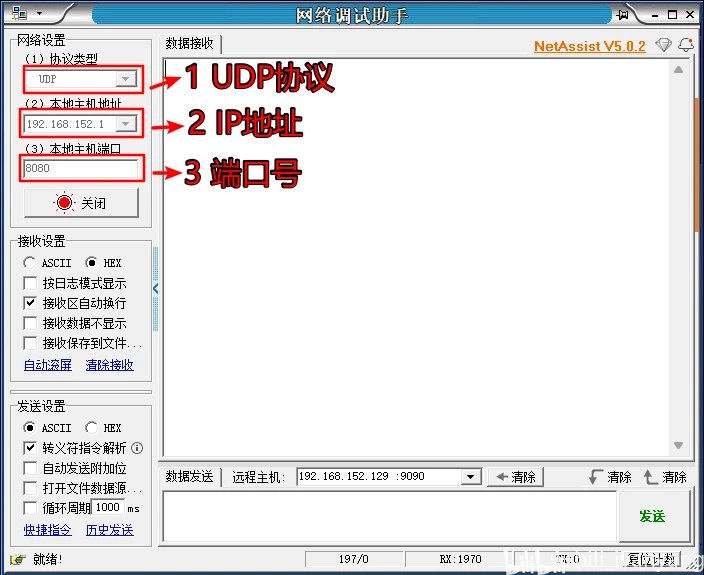Open the 历史发送 link
704x575 pixels.
pos(110,530)
